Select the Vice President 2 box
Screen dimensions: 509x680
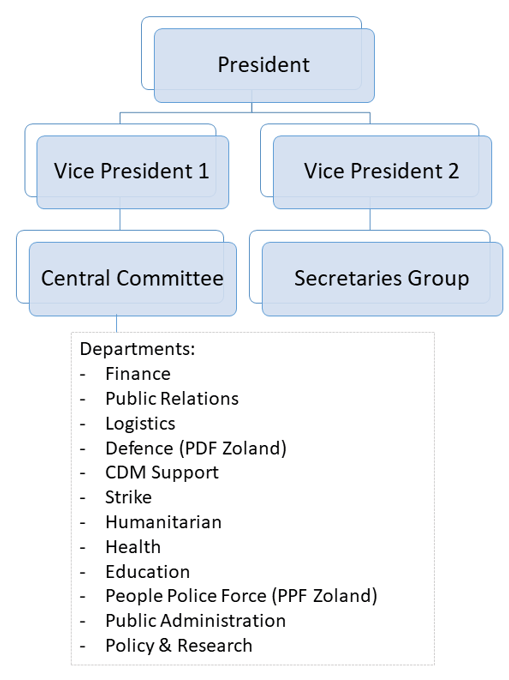tap(382, 172)
